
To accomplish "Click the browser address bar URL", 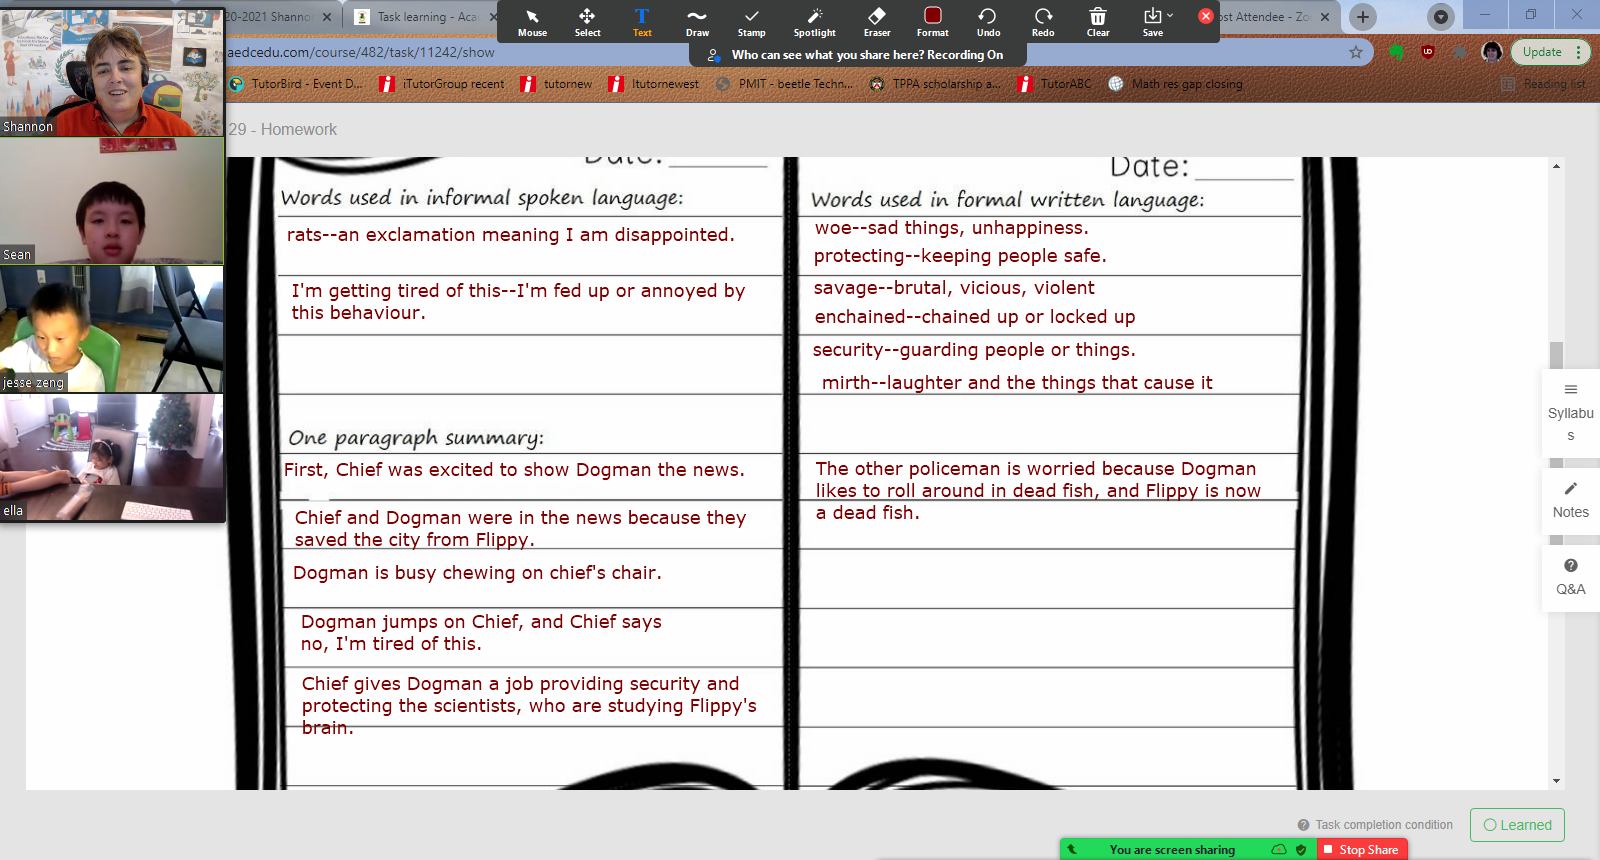I will click(x=361, y=52).
